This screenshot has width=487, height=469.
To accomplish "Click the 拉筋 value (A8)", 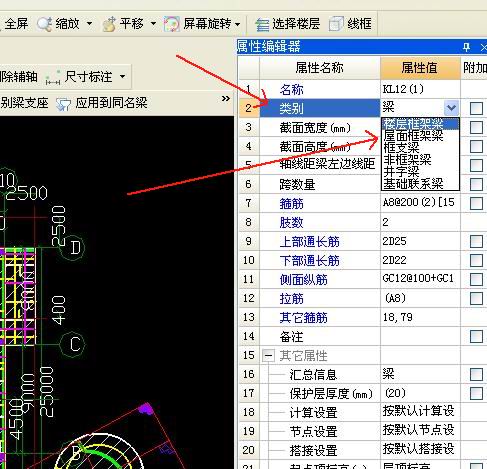I will (420, 298).
